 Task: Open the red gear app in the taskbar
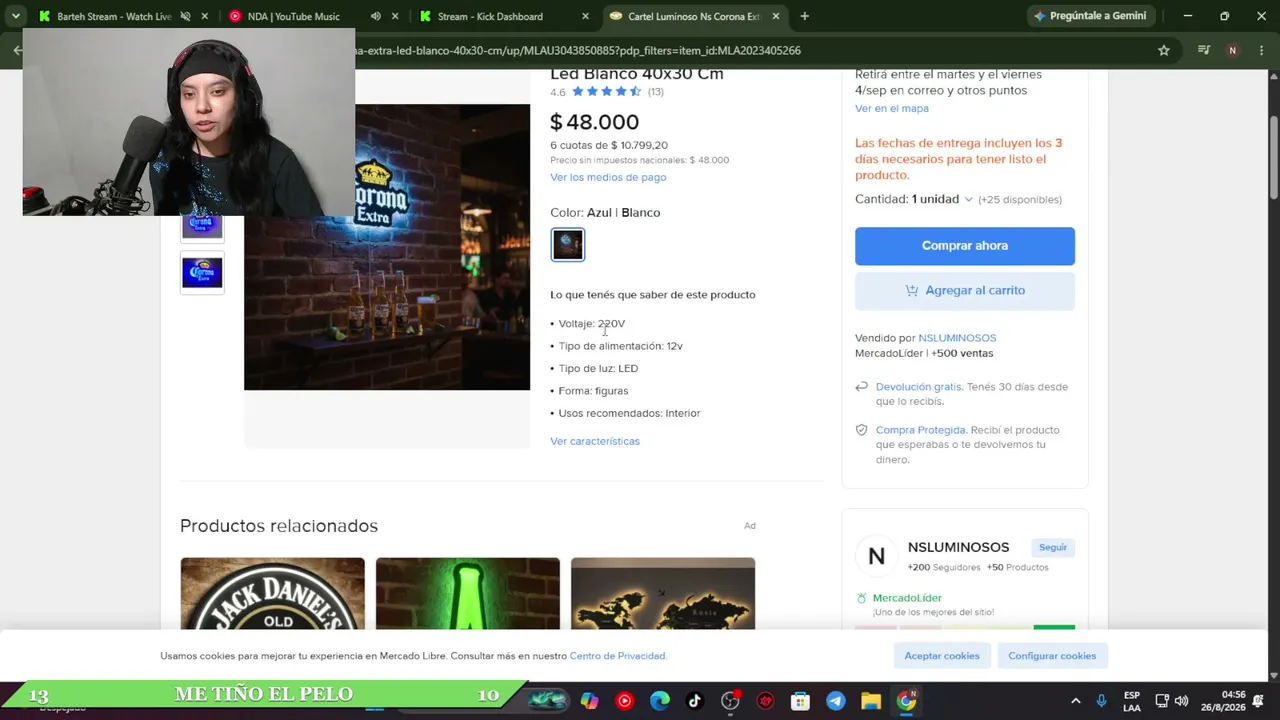click(x=766, y=701)
